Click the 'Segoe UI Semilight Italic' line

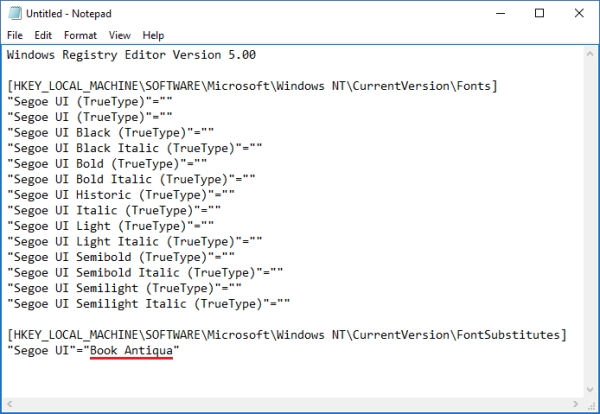(148, 304)
